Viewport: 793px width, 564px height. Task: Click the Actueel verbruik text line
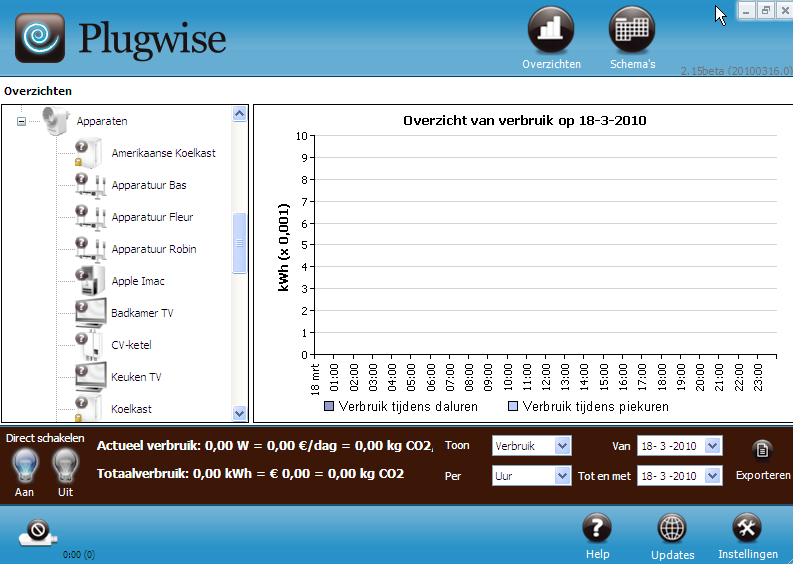(265, 446)
